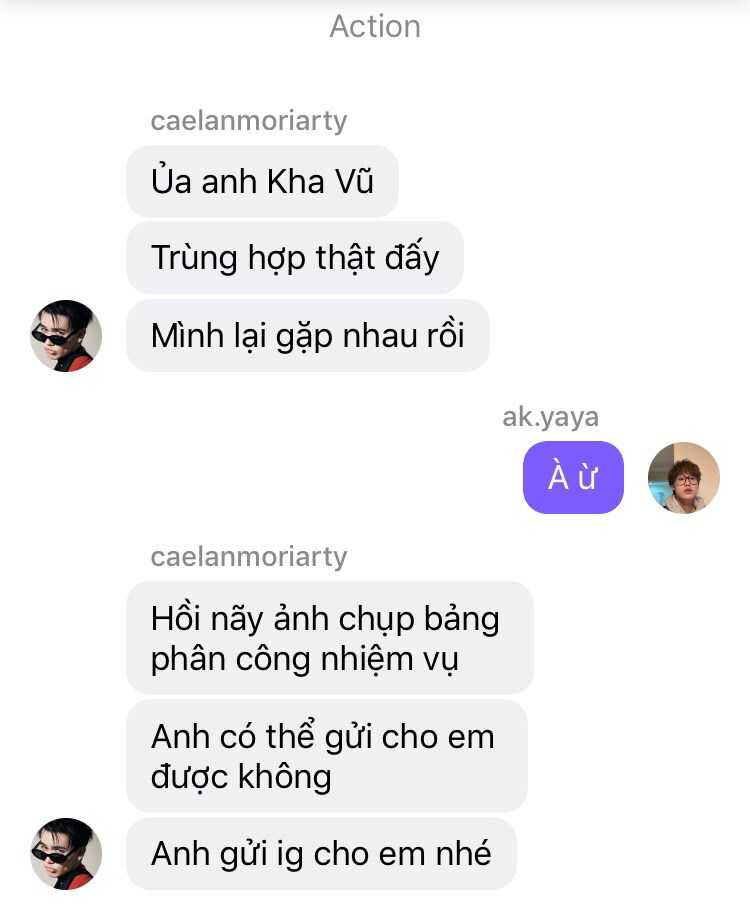Tap the "Mình lại gặp nhau rồi" bubble
Viewport: 750px width, 906px height.
click(x=307, y=336)
